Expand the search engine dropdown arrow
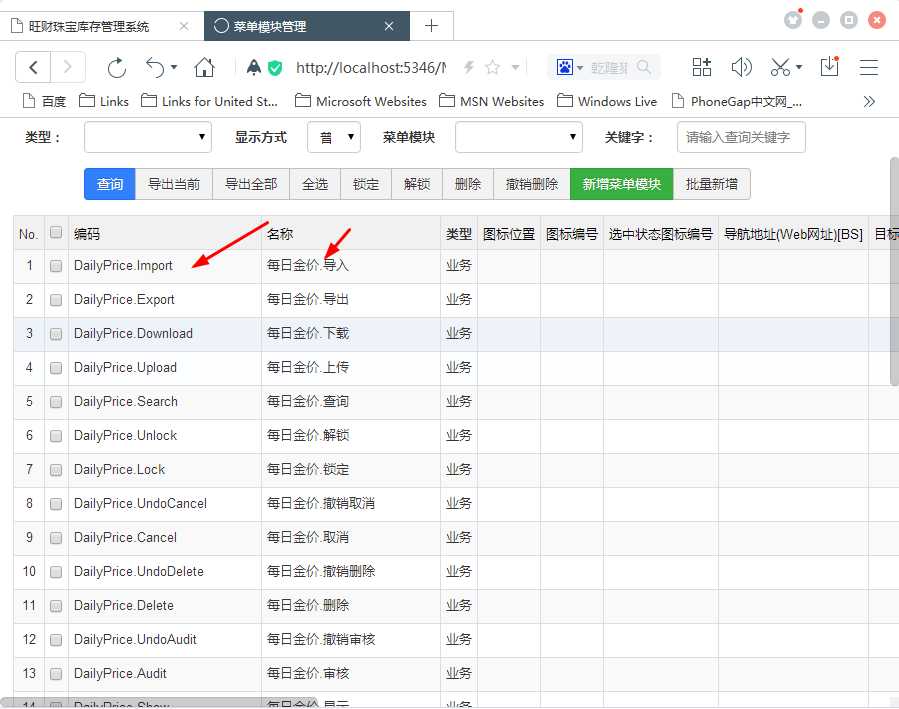The height and width of the screenshot is (709, 899). click(x=580, y=68)
